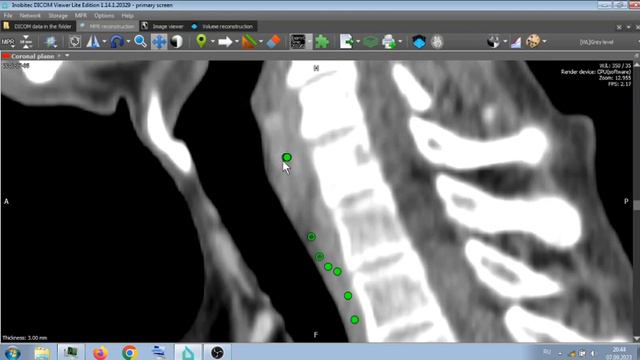Expand the marker tool dropdown arrow
640x360 pixels.
213,42
